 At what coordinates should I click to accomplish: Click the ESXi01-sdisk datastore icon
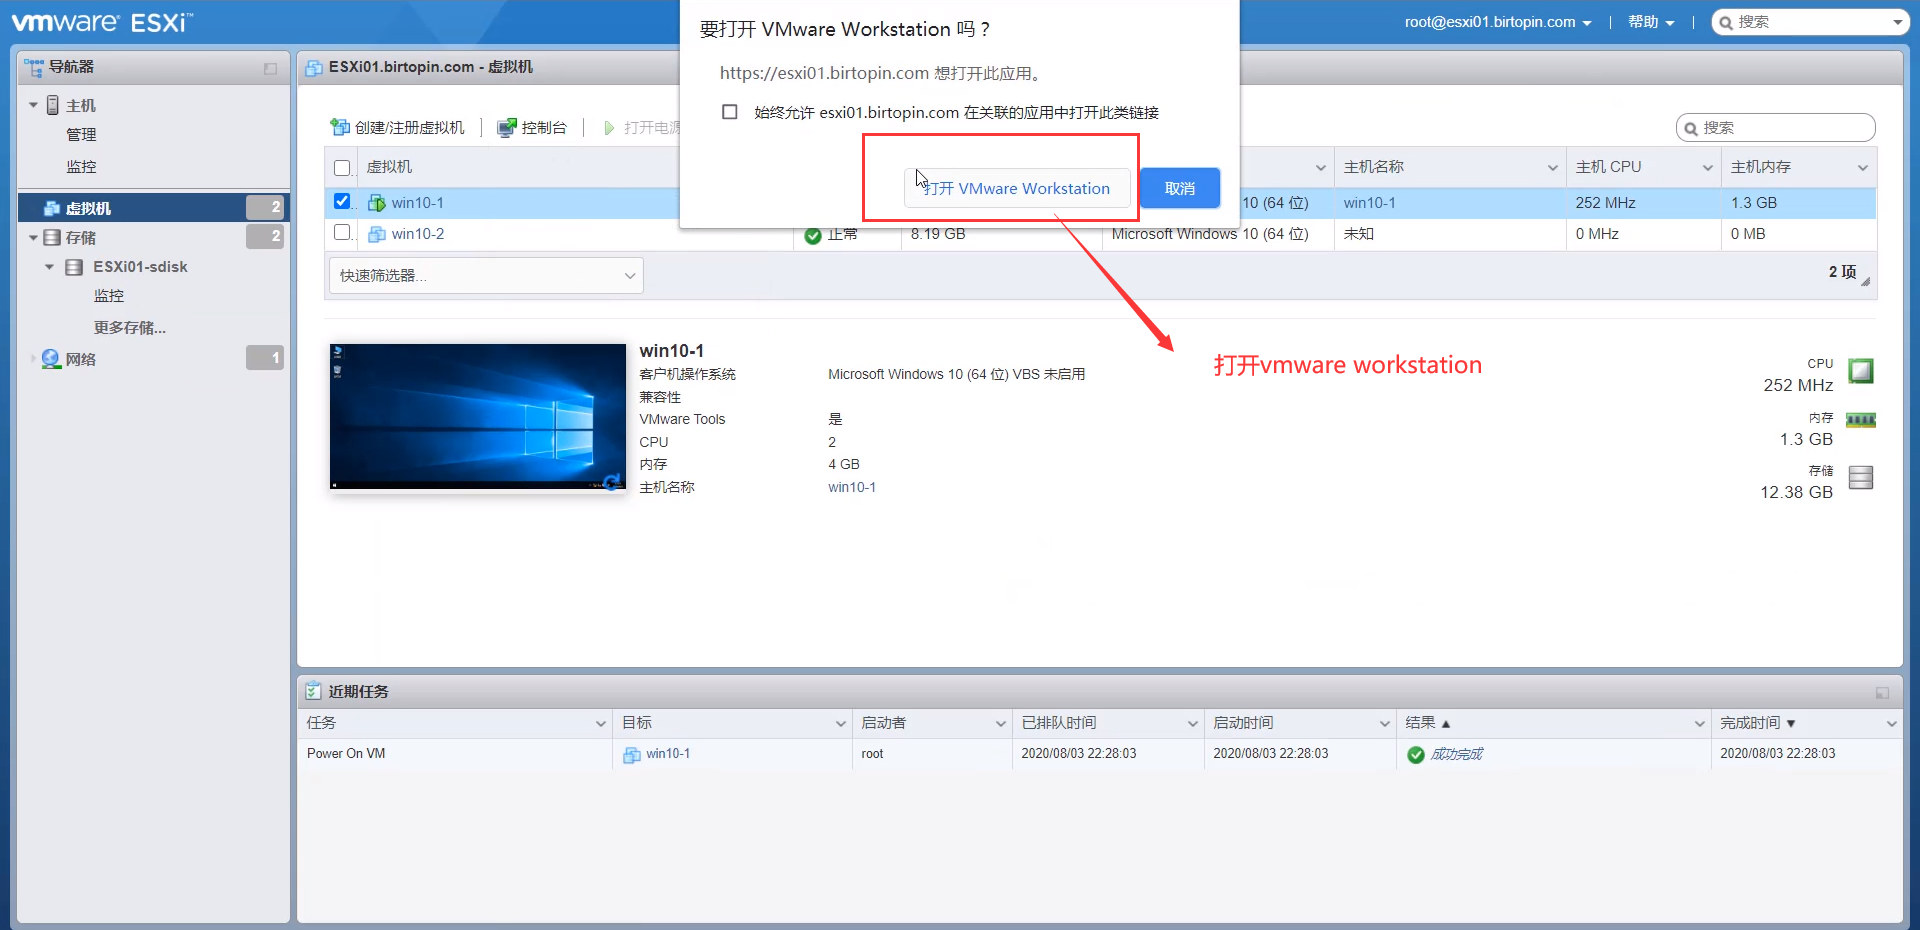[x=74, y=267]
